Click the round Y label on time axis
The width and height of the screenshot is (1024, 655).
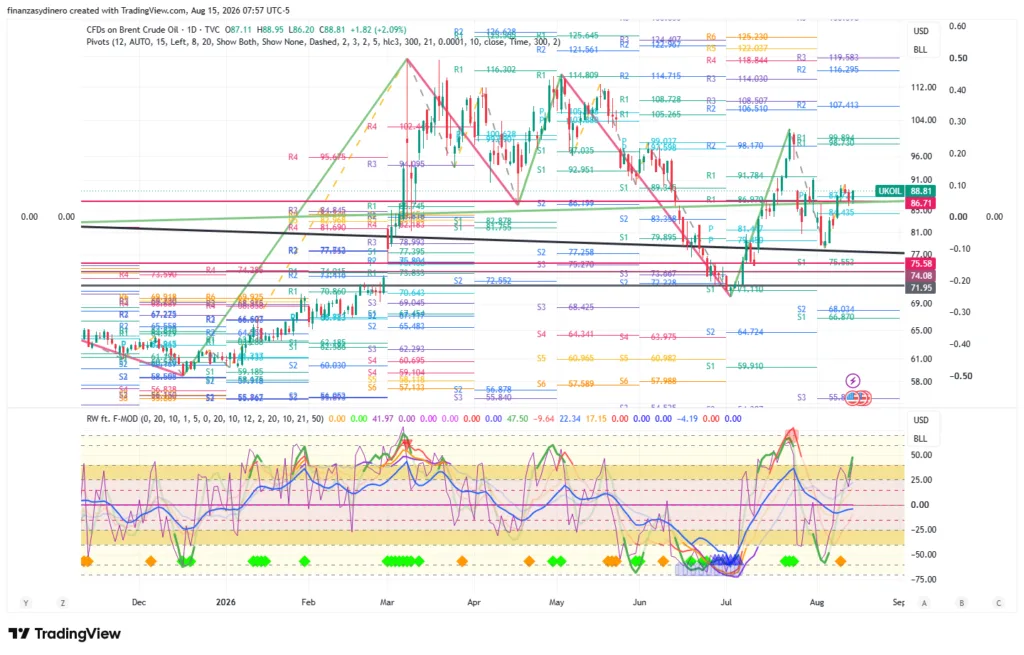[25, 603]
